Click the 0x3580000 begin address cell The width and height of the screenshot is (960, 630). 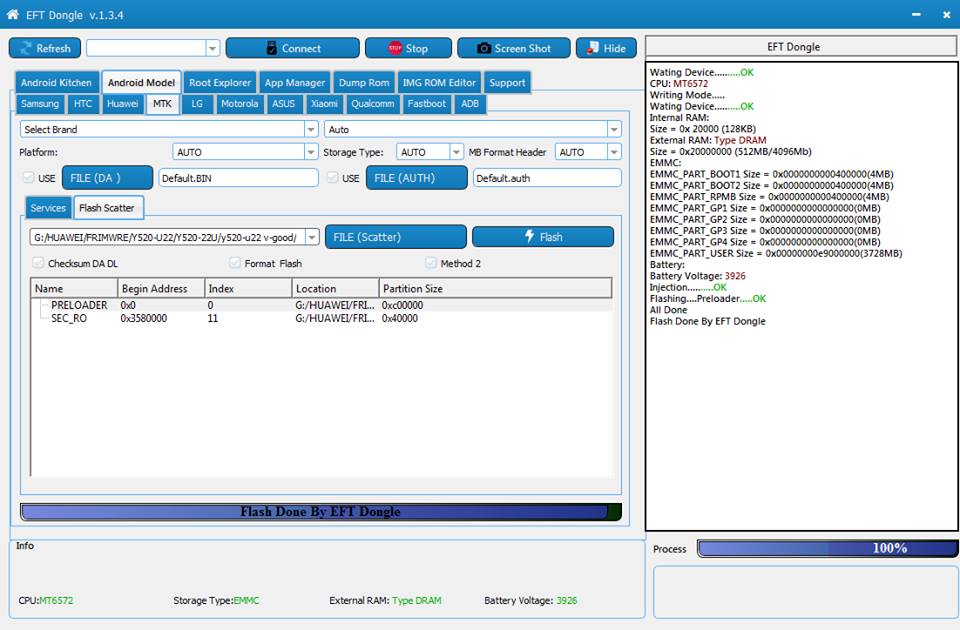coord(143,318)
